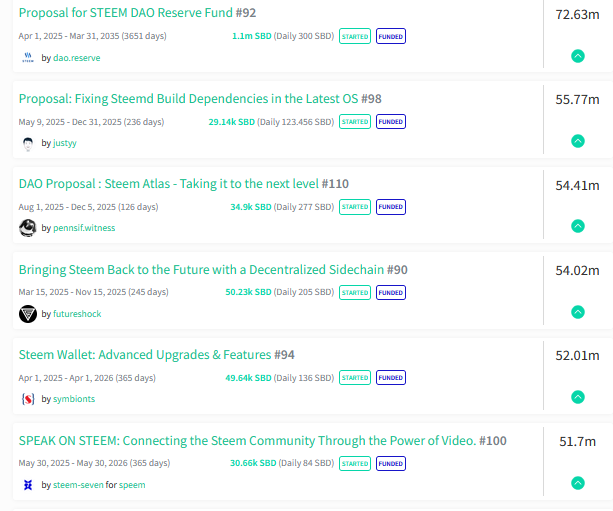Screen dimensions: 613x511
Task: Click the justyy author avatar icon
Action: [28, 143]
